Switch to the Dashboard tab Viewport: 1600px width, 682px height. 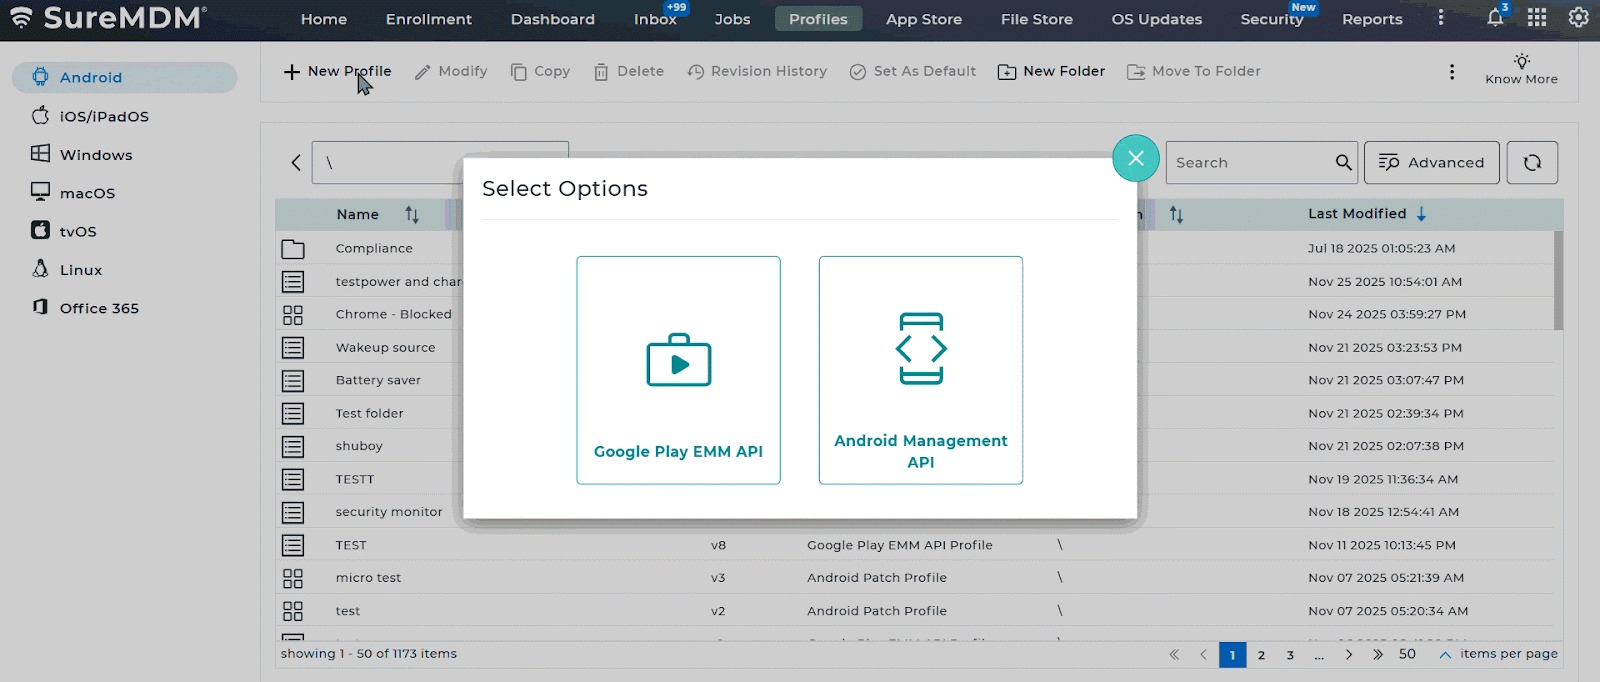(x=552, y=19)
